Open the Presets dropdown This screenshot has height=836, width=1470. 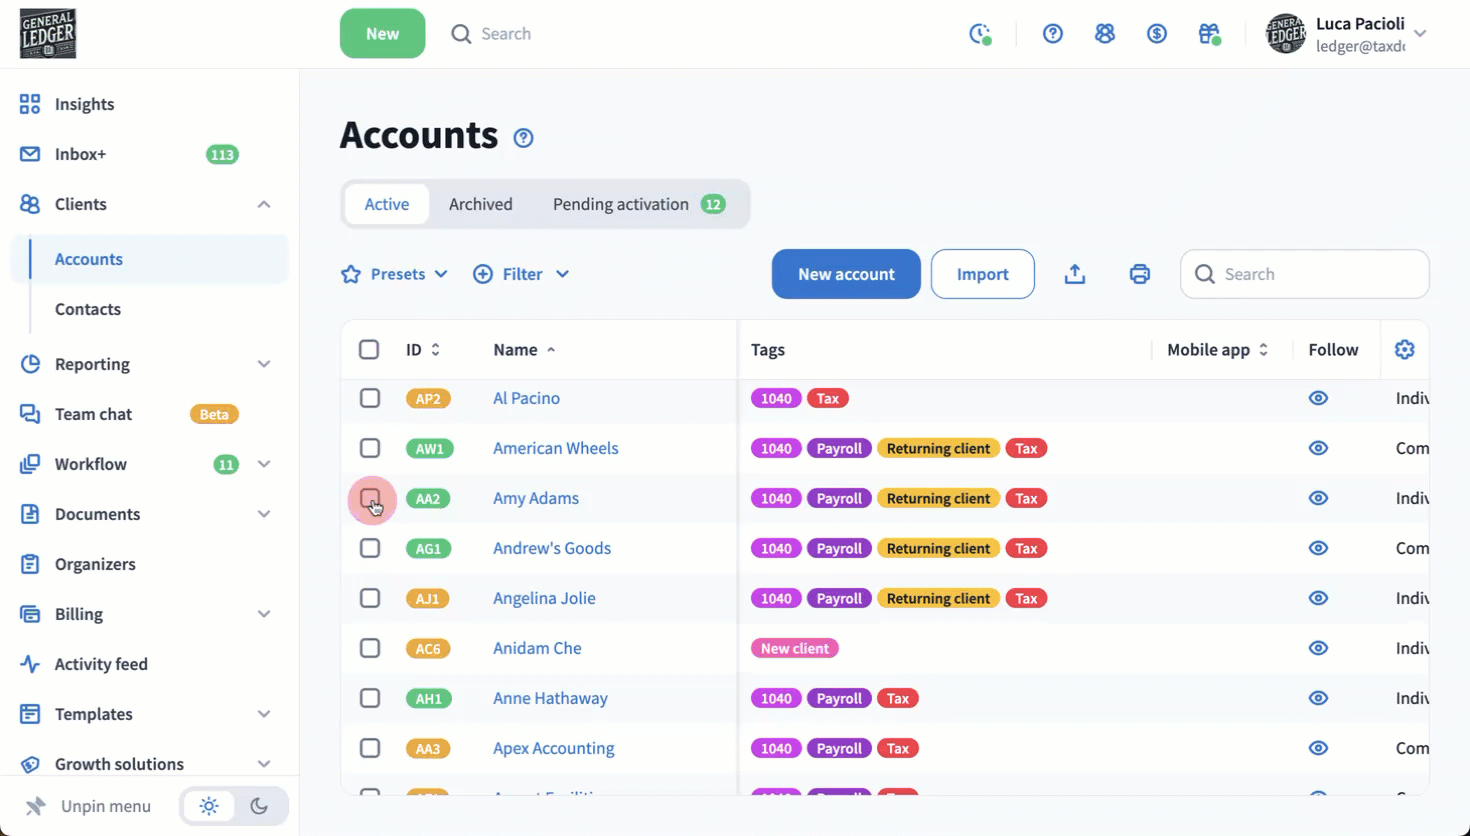click(x=395, y=274)
